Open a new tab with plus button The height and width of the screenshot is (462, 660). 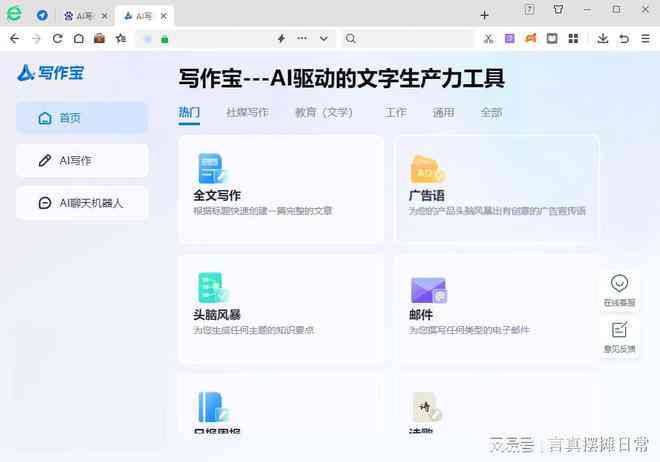click(484, 16)
